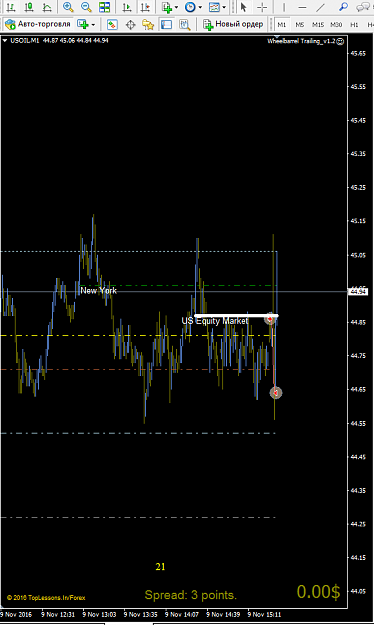Open the periods clock icon
Screen dimensions: 374x625
(191, 7)
